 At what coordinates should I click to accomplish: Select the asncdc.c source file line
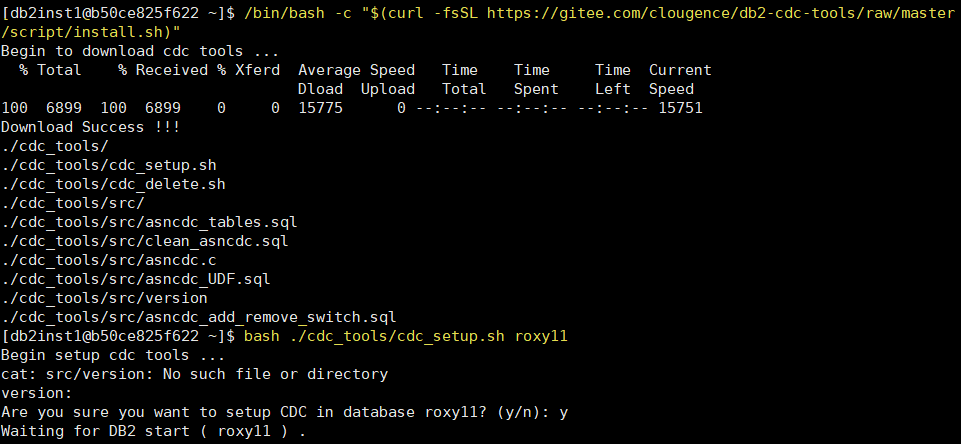tap(110, 260)
